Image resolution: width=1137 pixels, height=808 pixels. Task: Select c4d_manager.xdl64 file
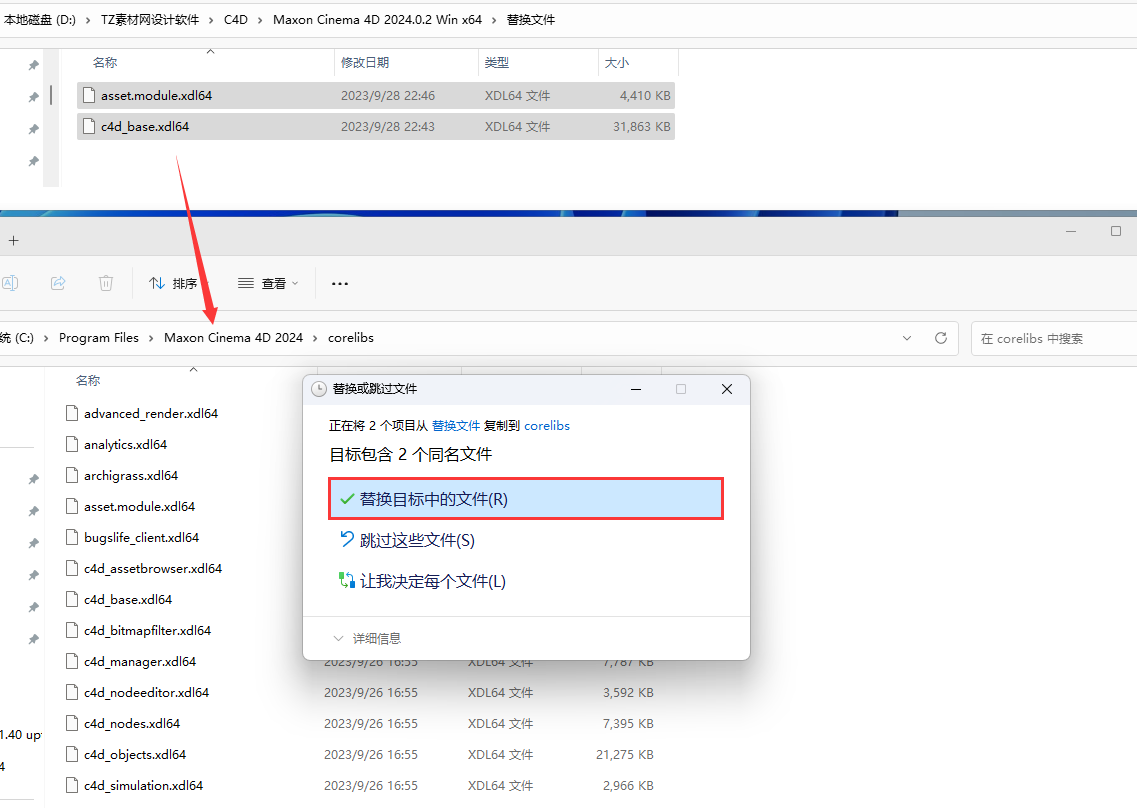pos(140,661)
